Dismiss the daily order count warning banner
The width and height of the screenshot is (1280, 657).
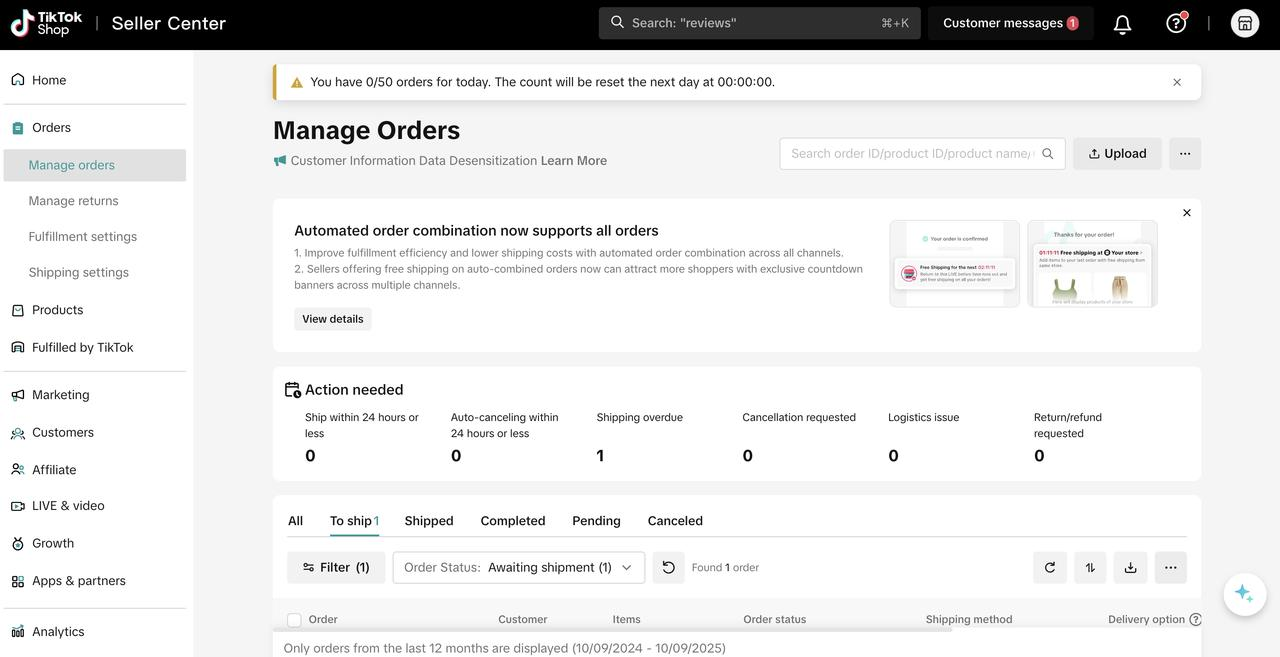[1177, 82]
